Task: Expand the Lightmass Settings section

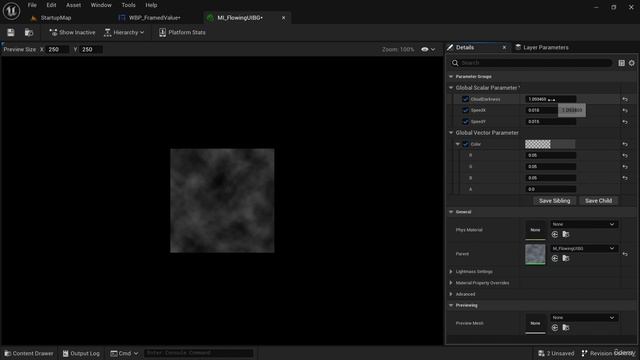Action: click(x=451, y=271)
